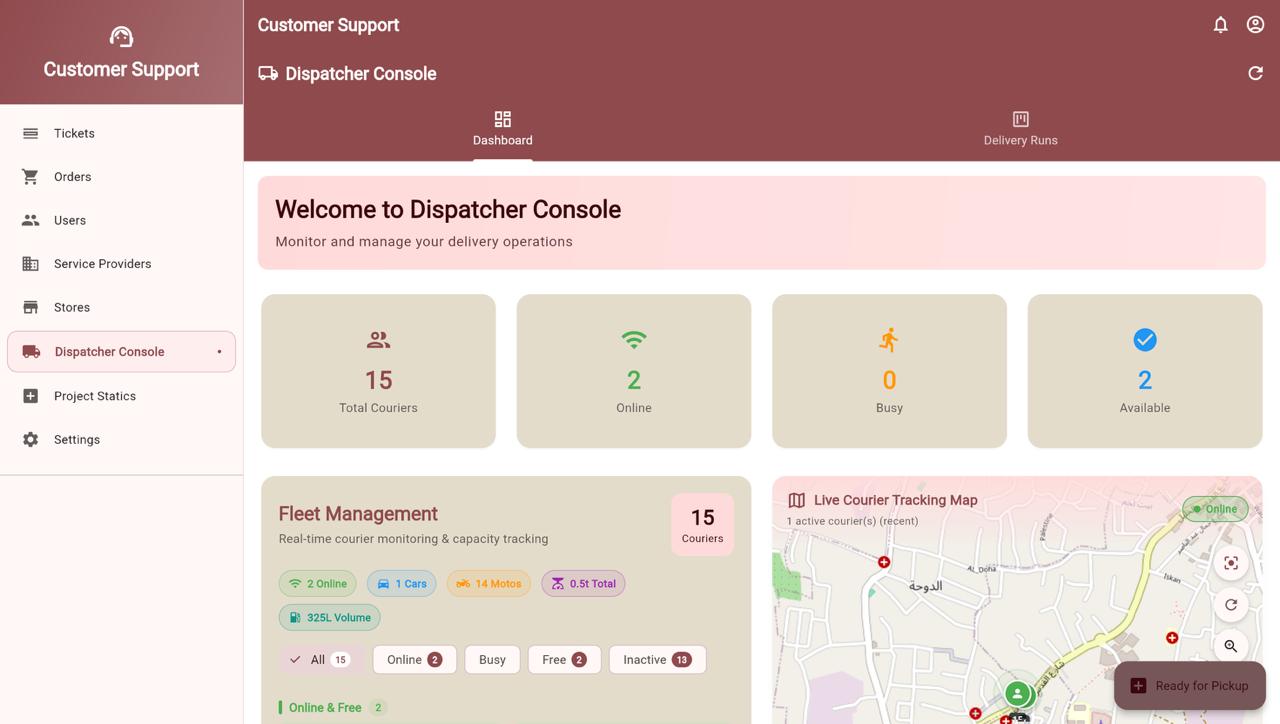1280x724 pixels.
Task: Click the refresh icon next to Dispatcher Console
Action: (x=1255, y=73)
